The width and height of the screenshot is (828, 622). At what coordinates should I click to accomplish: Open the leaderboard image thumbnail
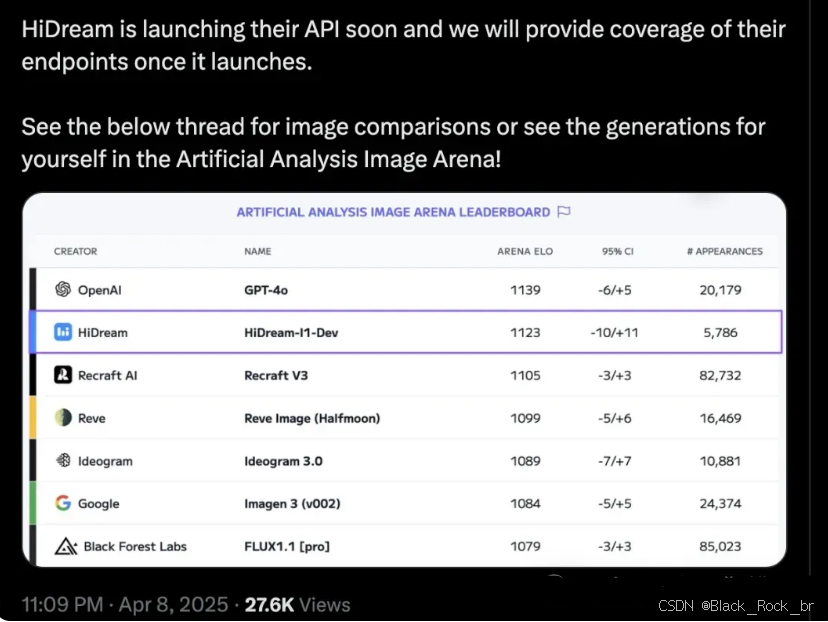(x=404, y=380)
